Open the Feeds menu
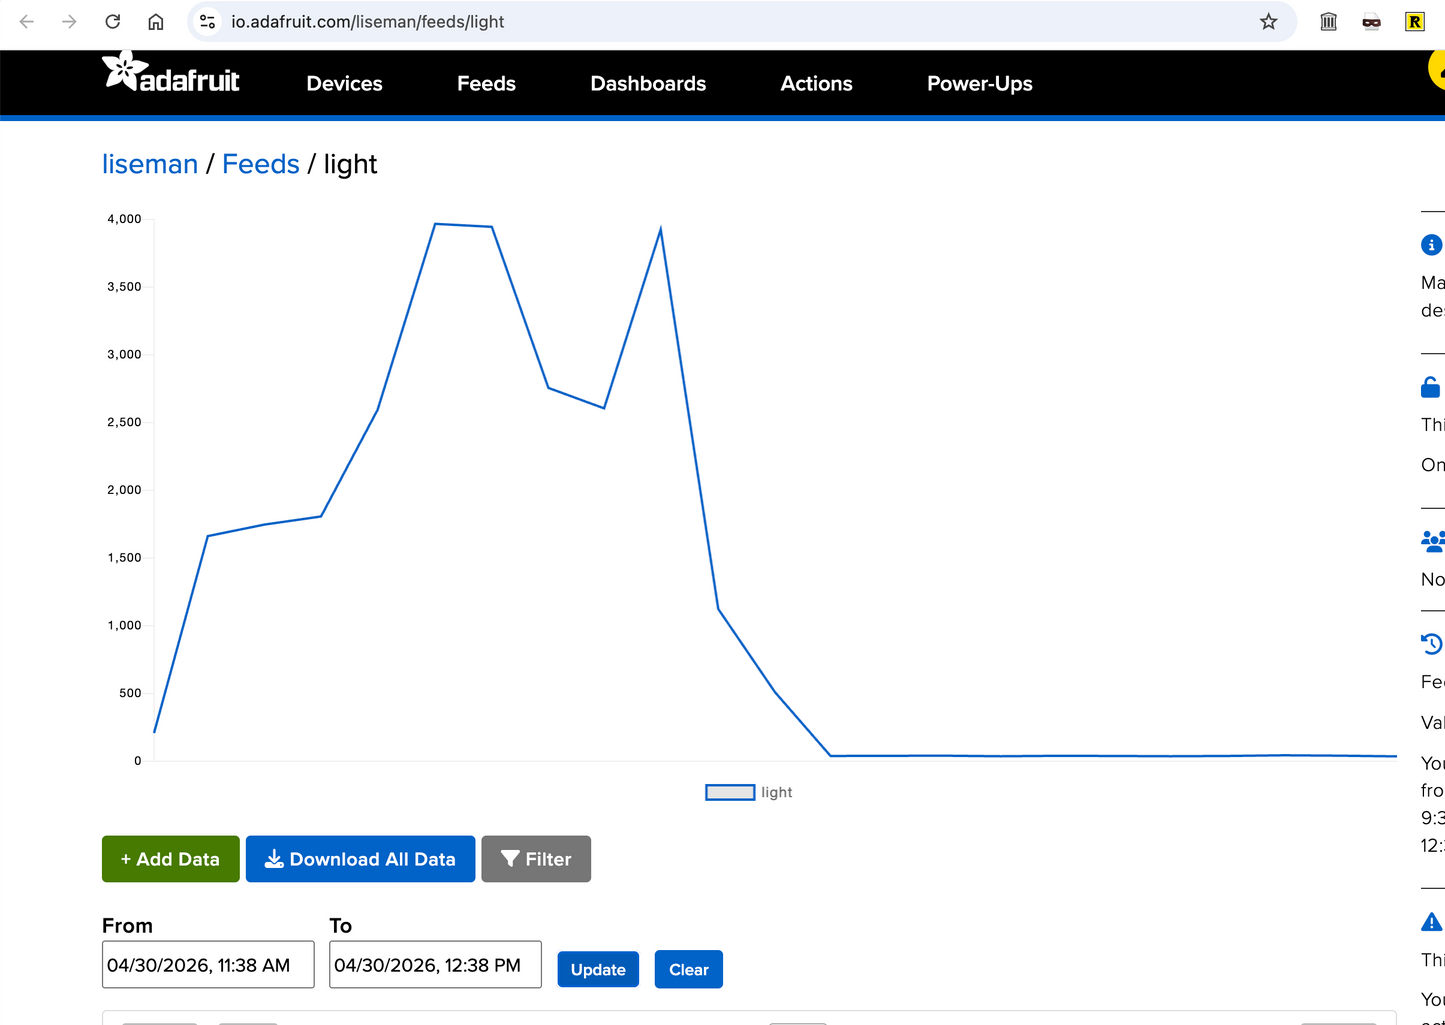The image size is (1445, 1025). 486,84
